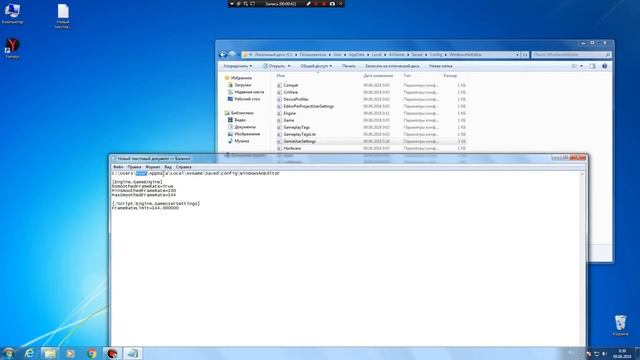Click the Back arrow in Explorer

point(223,54)
